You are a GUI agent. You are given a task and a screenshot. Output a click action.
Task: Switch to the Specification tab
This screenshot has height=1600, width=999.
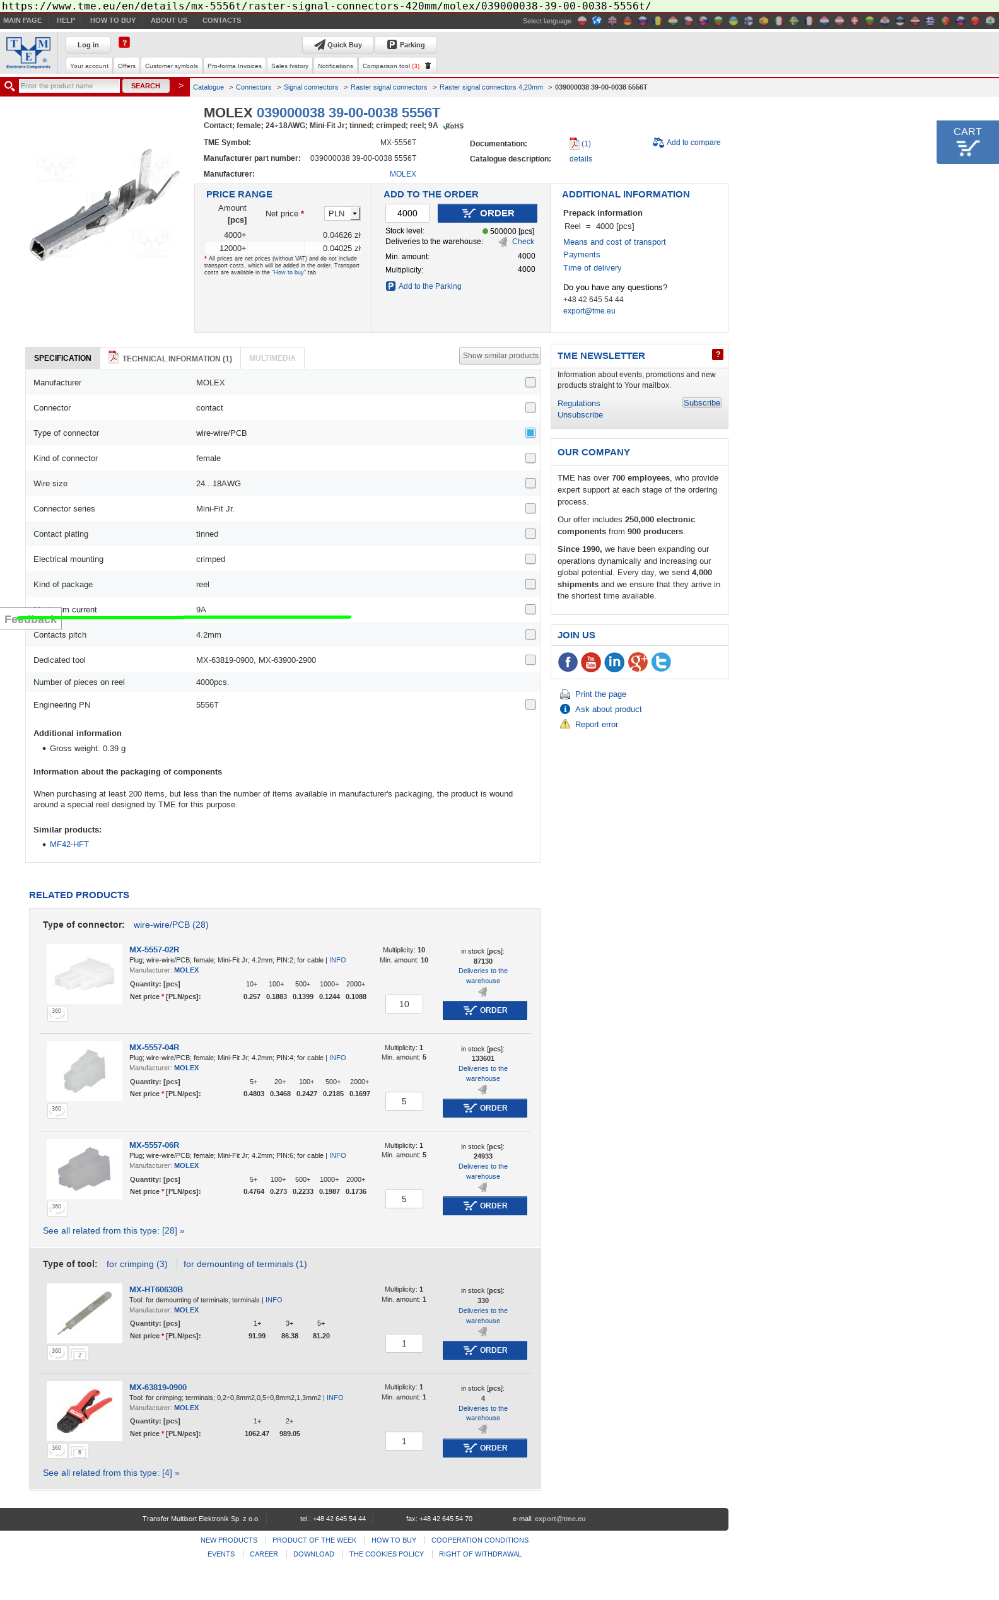62,358
